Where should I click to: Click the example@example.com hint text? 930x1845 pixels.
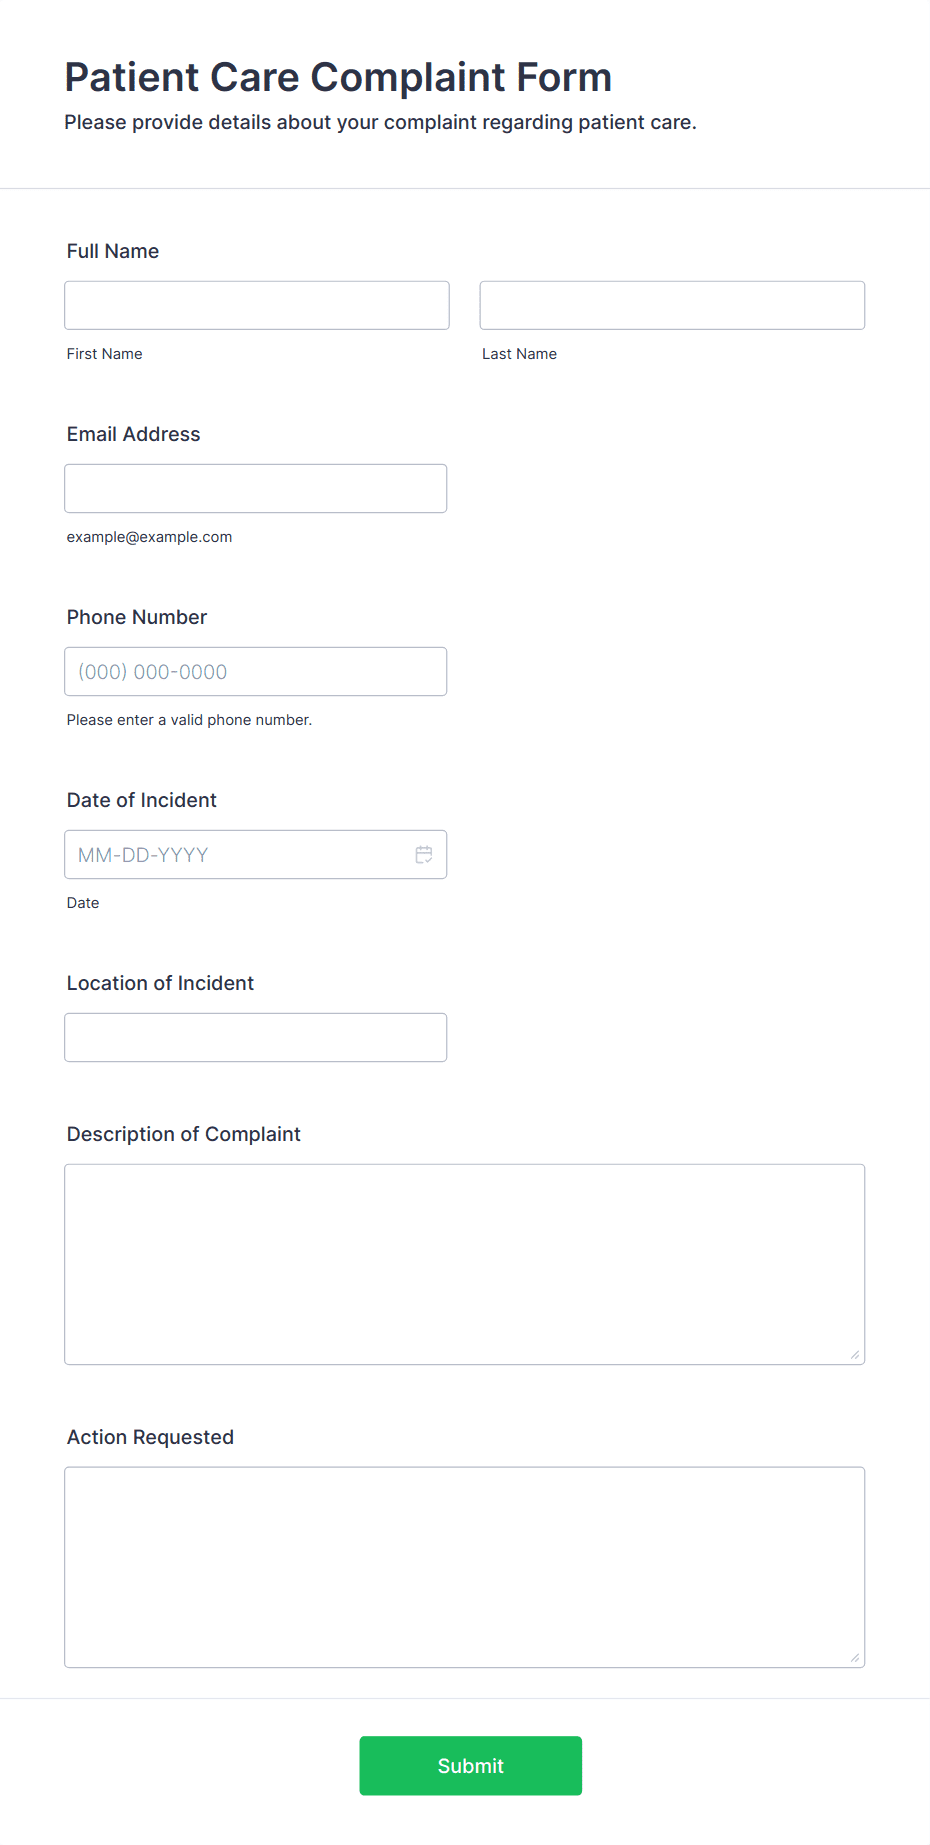150,537
